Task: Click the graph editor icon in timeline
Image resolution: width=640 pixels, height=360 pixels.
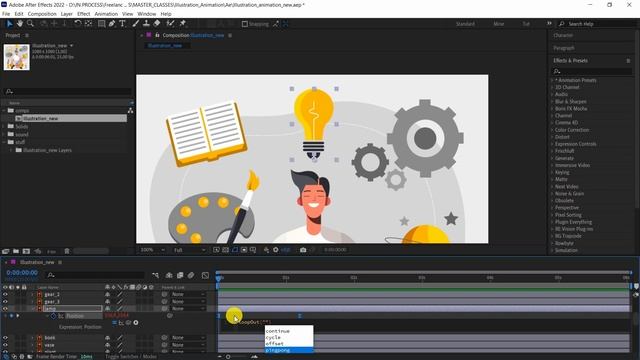Action: pyautogui.click(x=205, y=276)
